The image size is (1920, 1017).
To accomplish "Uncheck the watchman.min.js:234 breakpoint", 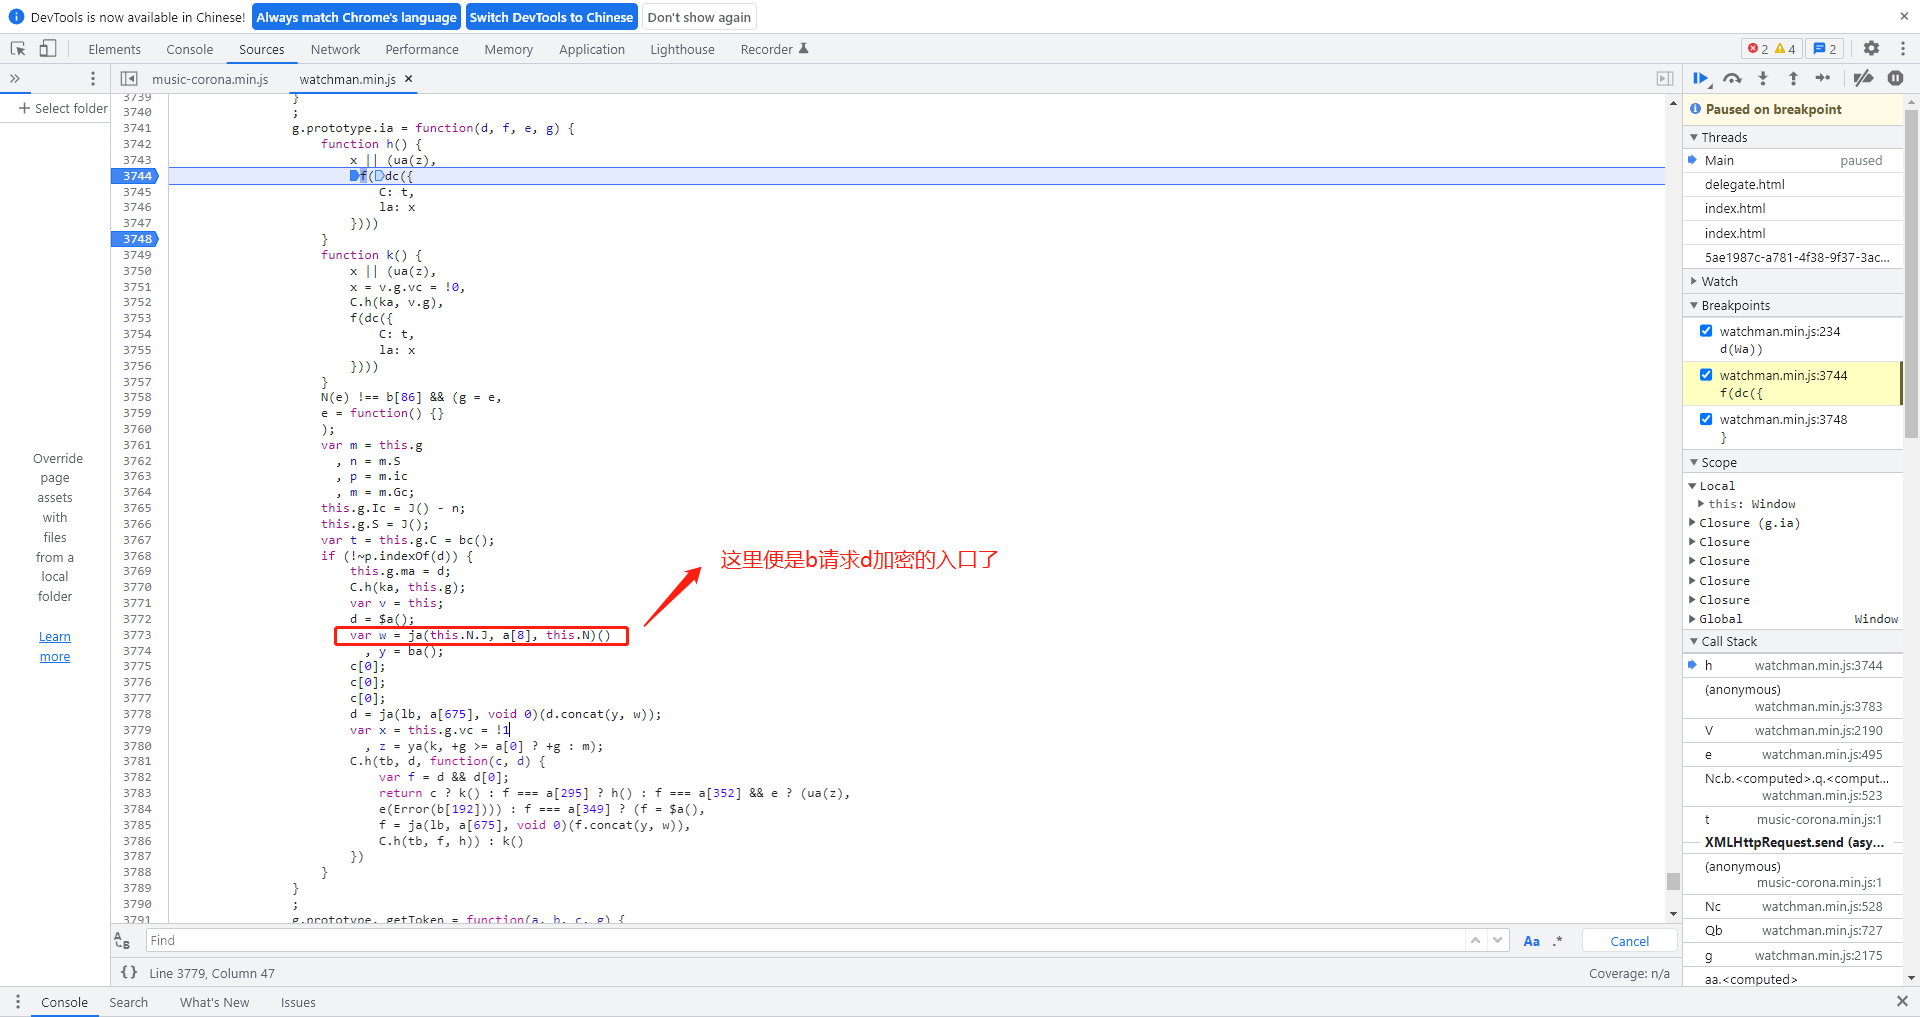I will (x=1706, y=331).
